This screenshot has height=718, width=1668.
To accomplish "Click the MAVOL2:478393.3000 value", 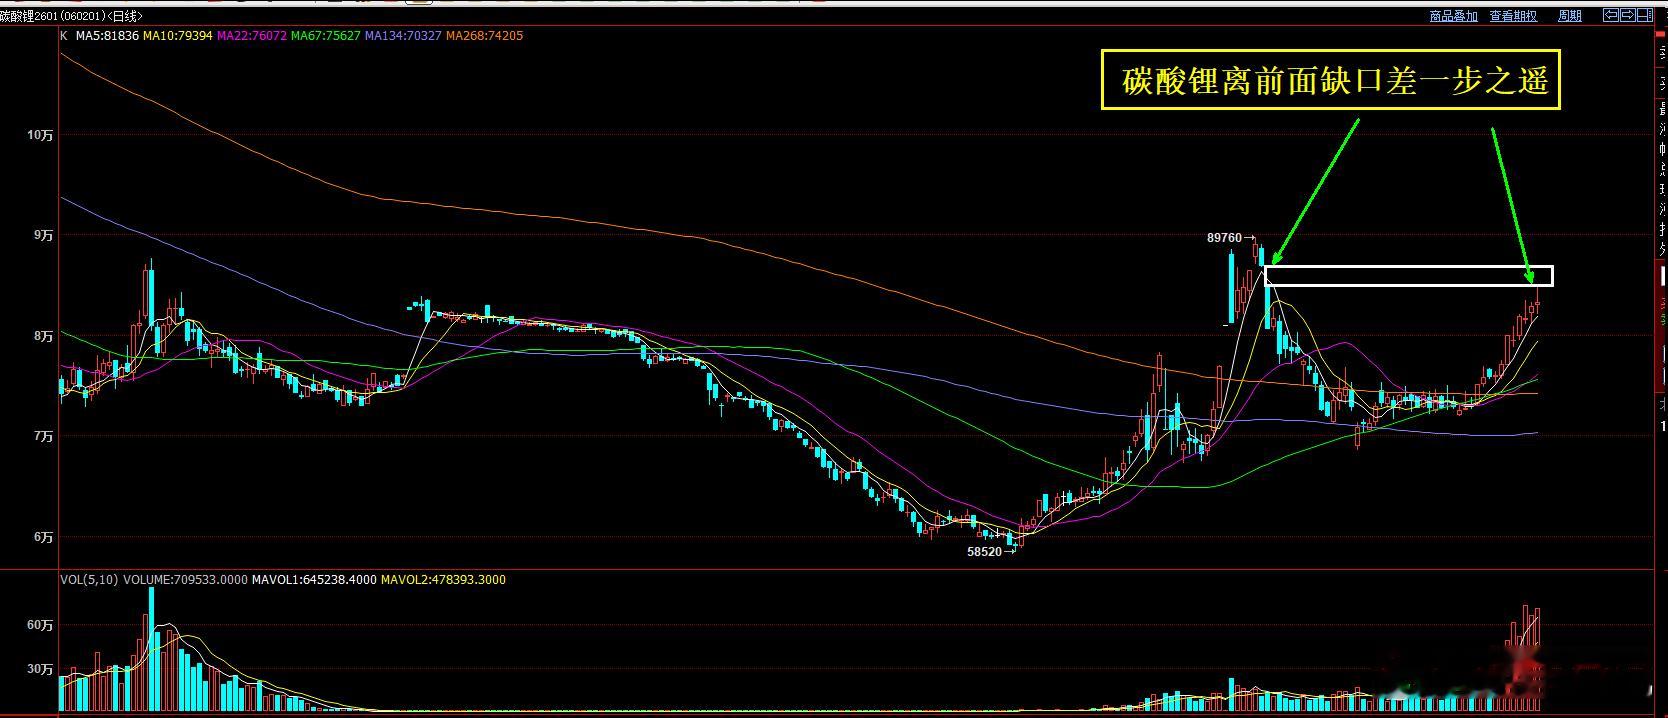I will click(x=443, y=579).
